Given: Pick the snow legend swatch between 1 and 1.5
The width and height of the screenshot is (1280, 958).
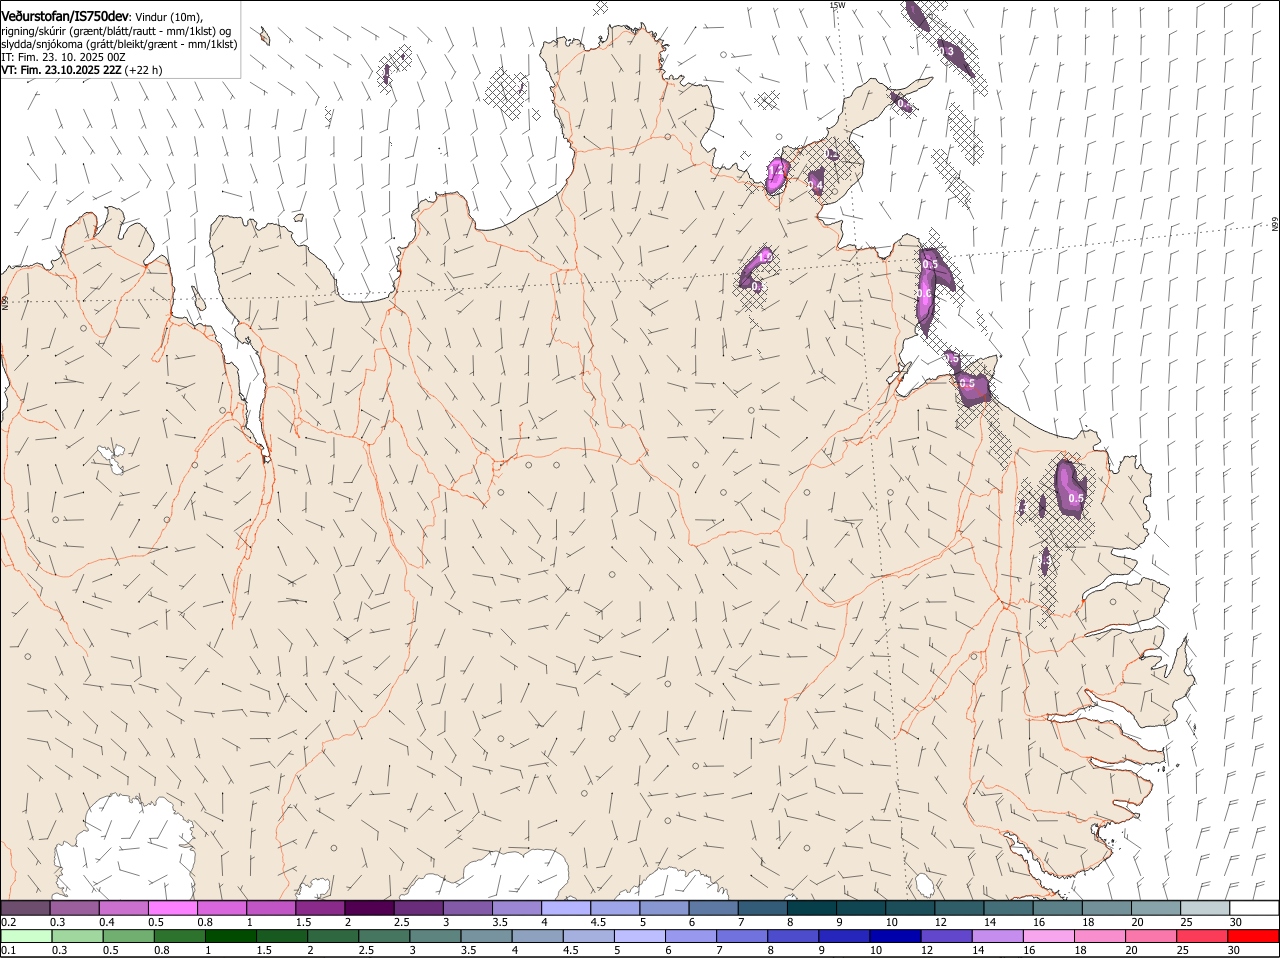Looking at the screenshot, I should (x=271, y=907).
